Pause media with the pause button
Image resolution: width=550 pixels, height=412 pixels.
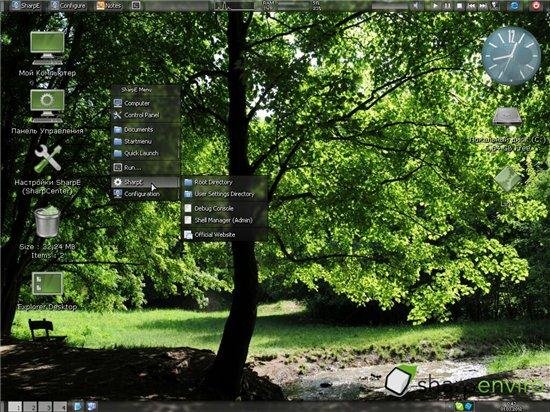click(x=447, y=6)
